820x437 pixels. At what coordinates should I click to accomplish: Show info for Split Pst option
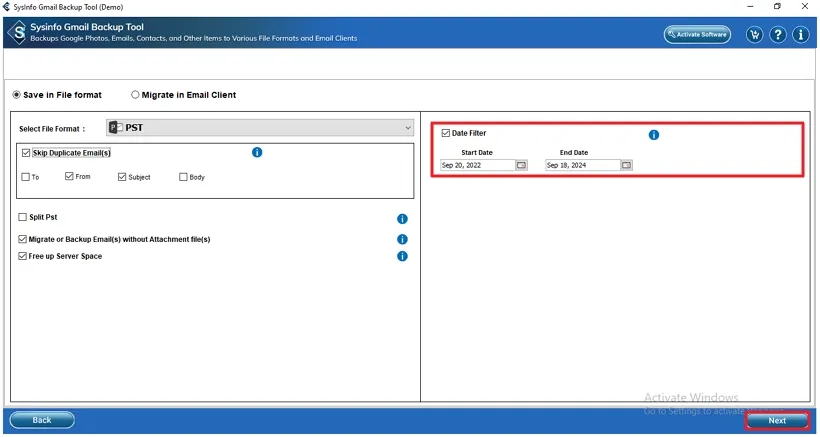[x=402, y=218]
